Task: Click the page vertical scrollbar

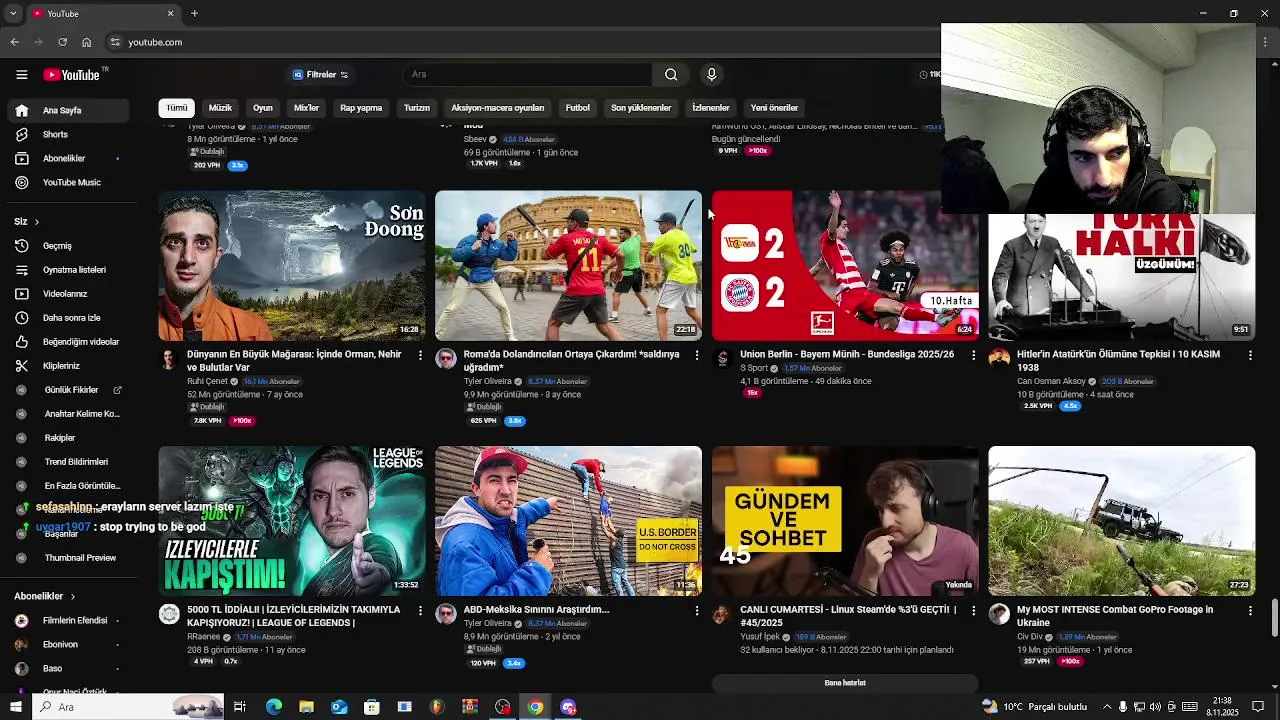Action: (x=1274, y=618)
